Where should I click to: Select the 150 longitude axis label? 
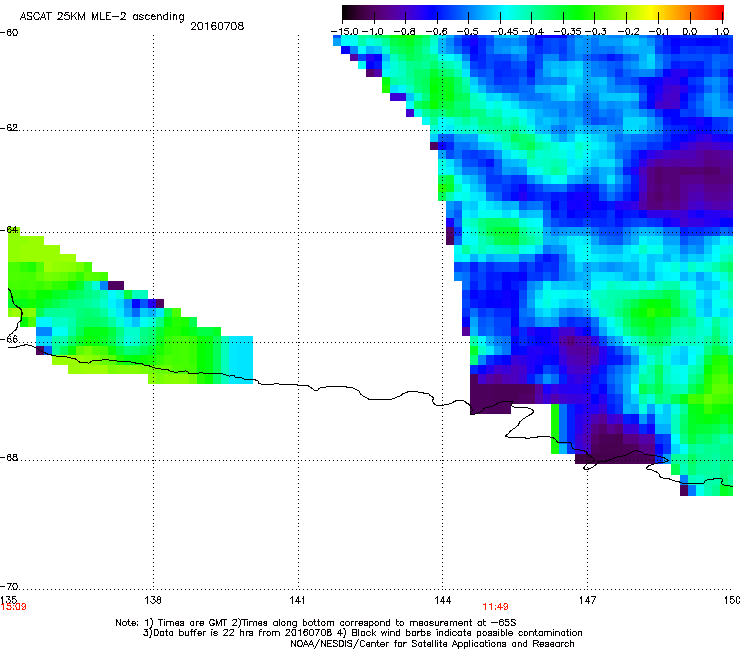pyautogui.click(x=732, y=600)
